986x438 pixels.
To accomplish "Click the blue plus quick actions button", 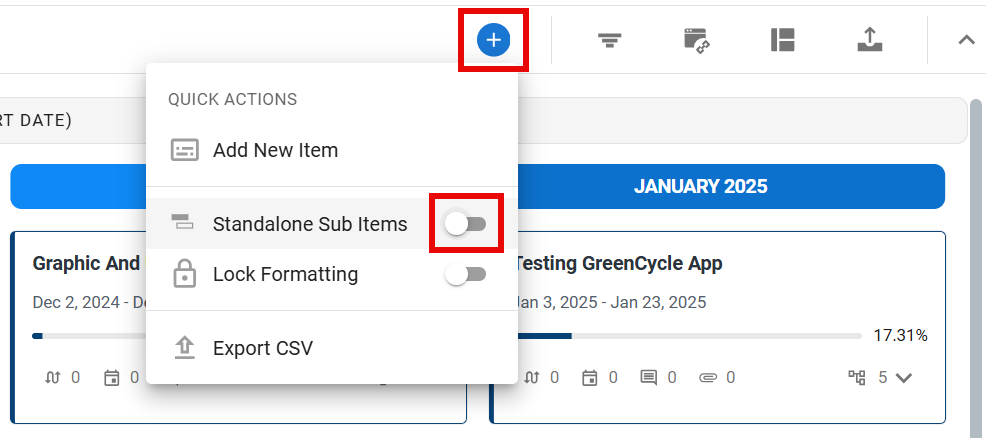I will pyautogui.click(x=493, y=40).
